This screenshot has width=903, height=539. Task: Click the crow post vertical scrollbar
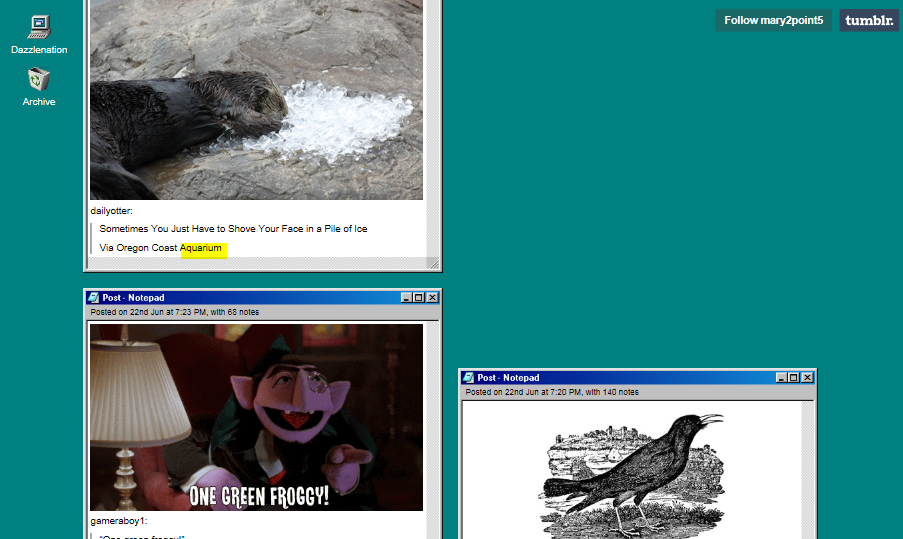(x=808, y=470)
